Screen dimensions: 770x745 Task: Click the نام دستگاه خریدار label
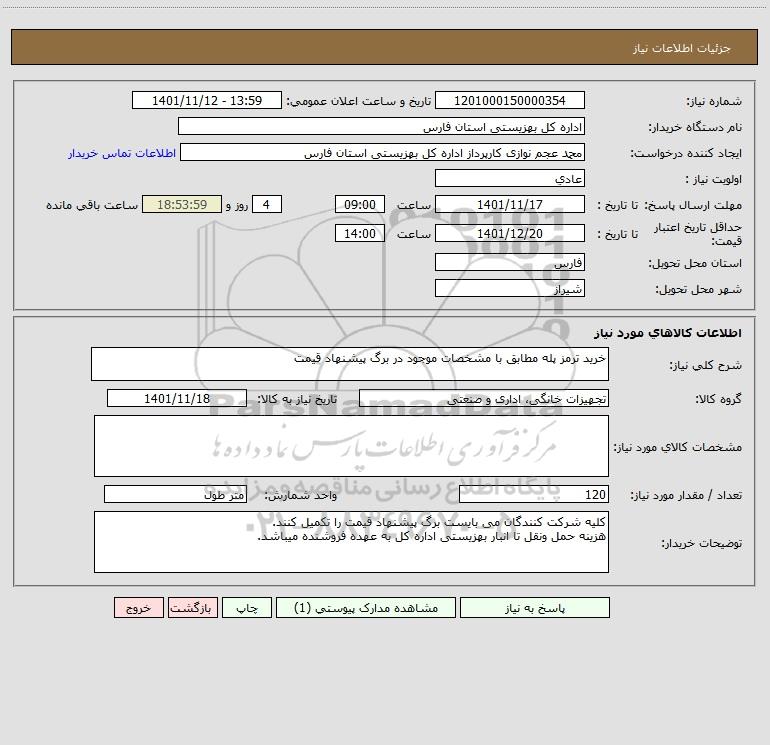click(695, 127)
